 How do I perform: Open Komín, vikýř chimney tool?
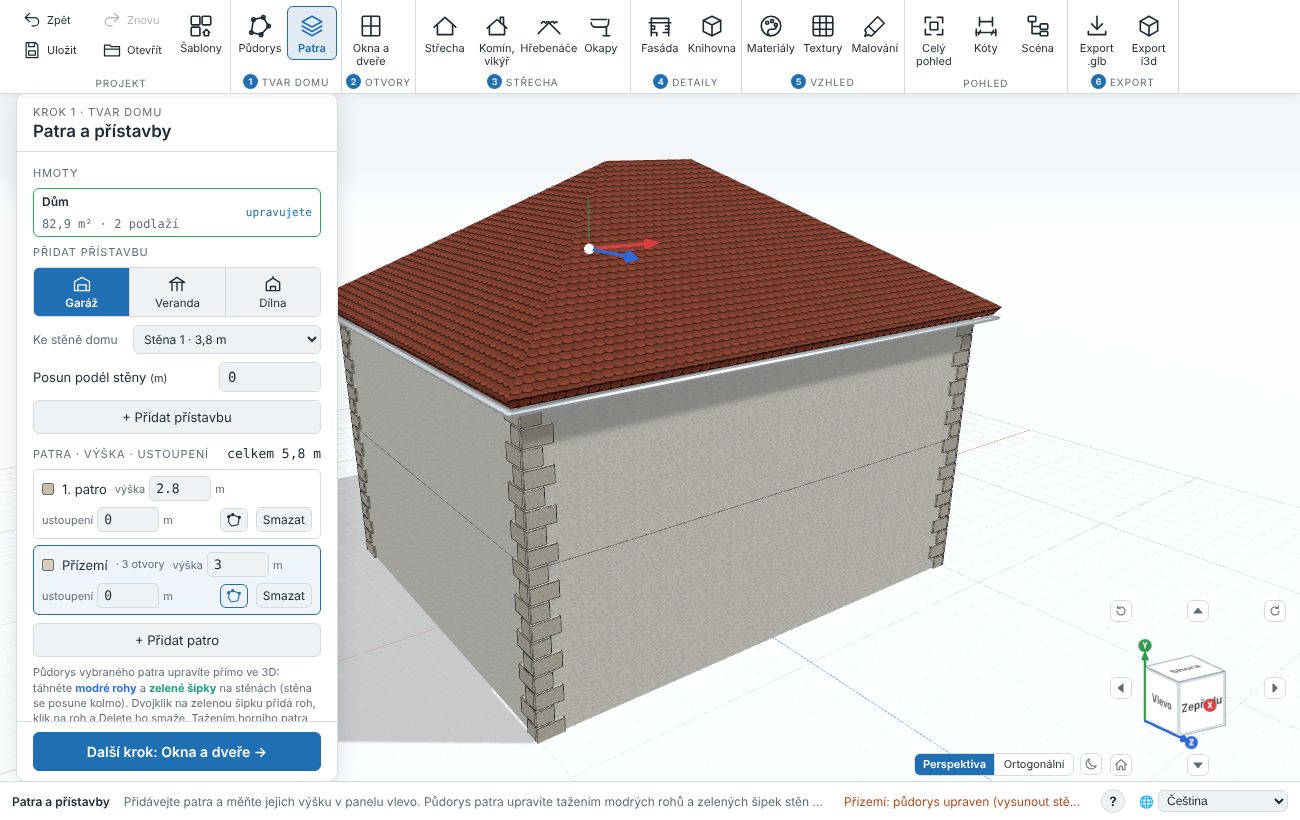(496, 38)
